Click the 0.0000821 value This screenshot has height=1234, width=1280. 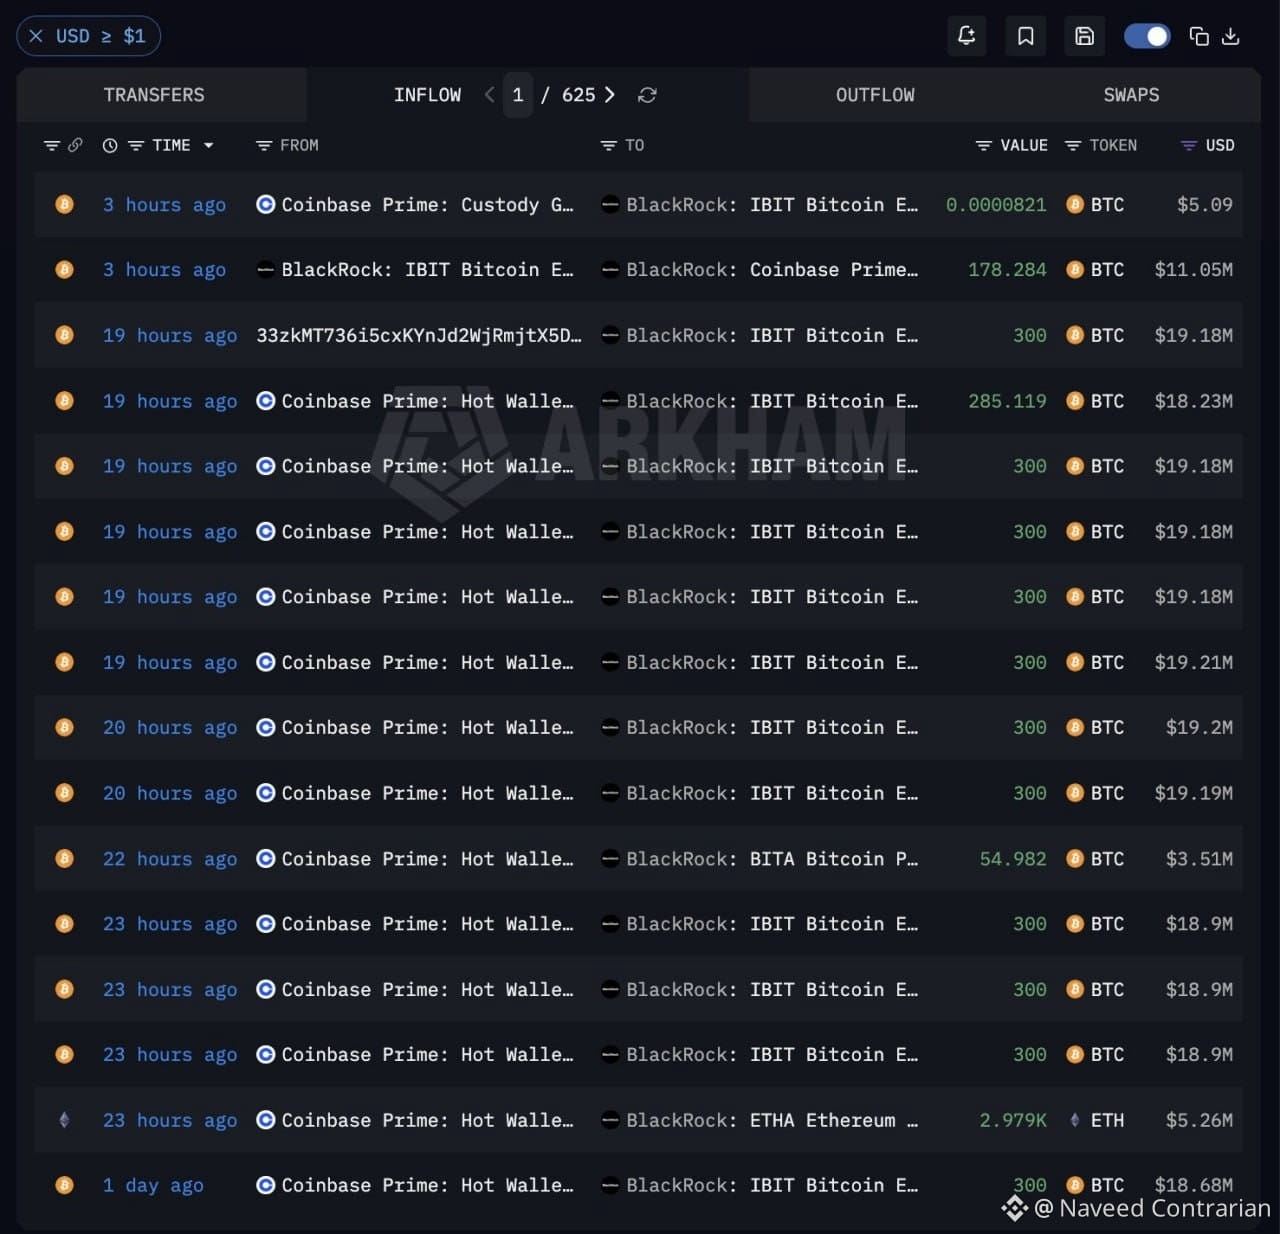point(996,204)
